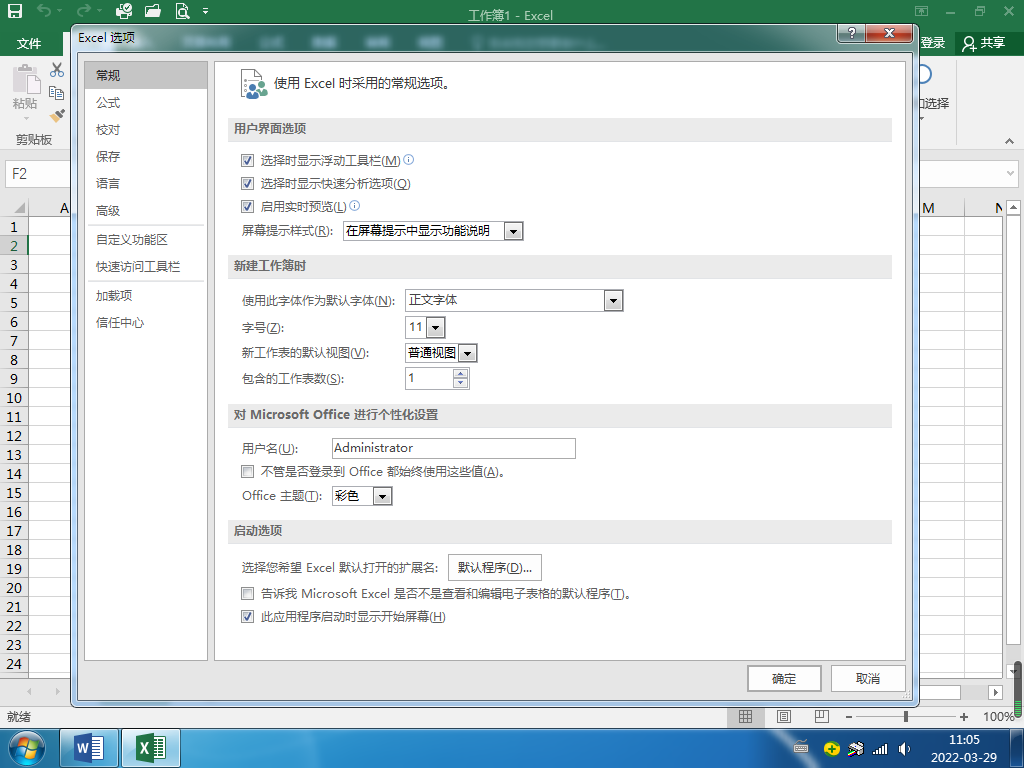Click the Copy icon in clipboard group

pyautogui.click(x=57, y=93)
